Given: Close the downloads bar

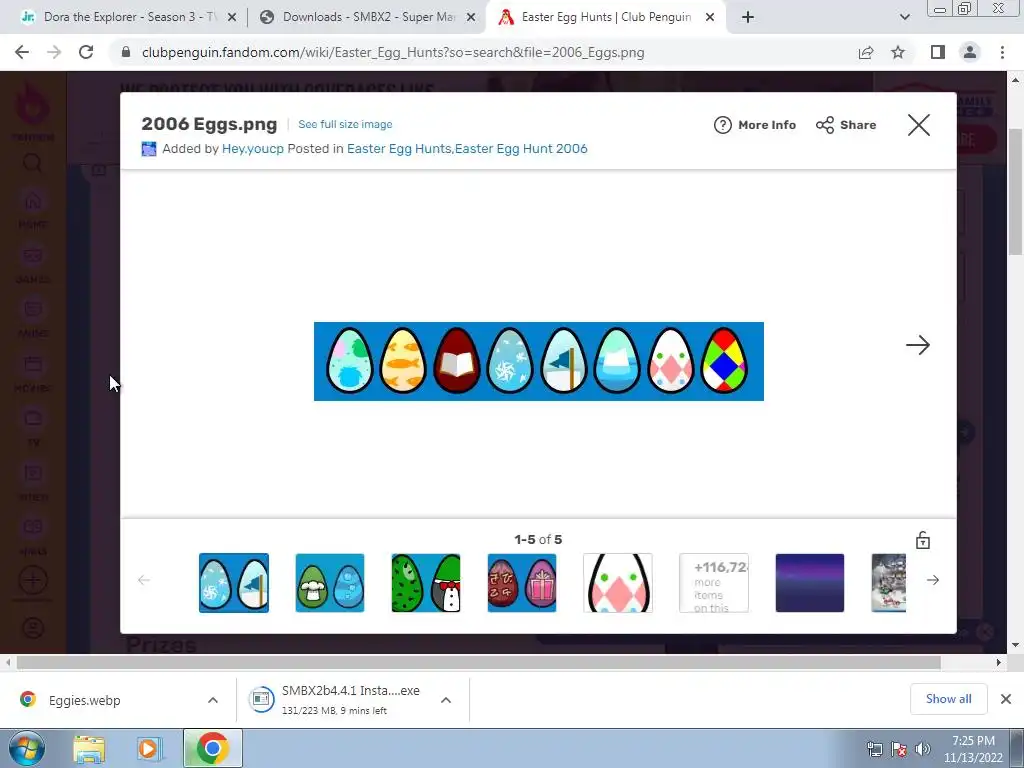Looking at the screenshot, I should (1006, 699).
